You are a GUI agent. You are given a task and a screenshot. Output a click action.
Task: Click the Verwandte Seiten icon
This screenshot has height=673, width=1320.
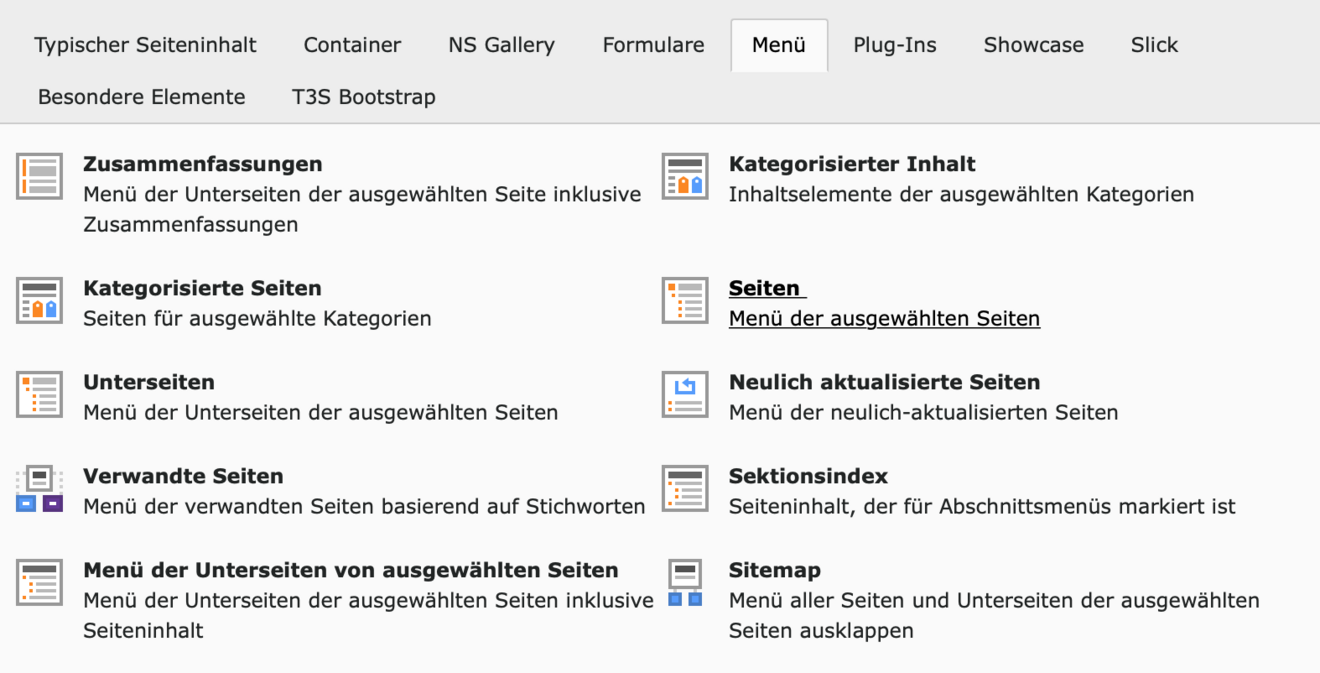39,488
